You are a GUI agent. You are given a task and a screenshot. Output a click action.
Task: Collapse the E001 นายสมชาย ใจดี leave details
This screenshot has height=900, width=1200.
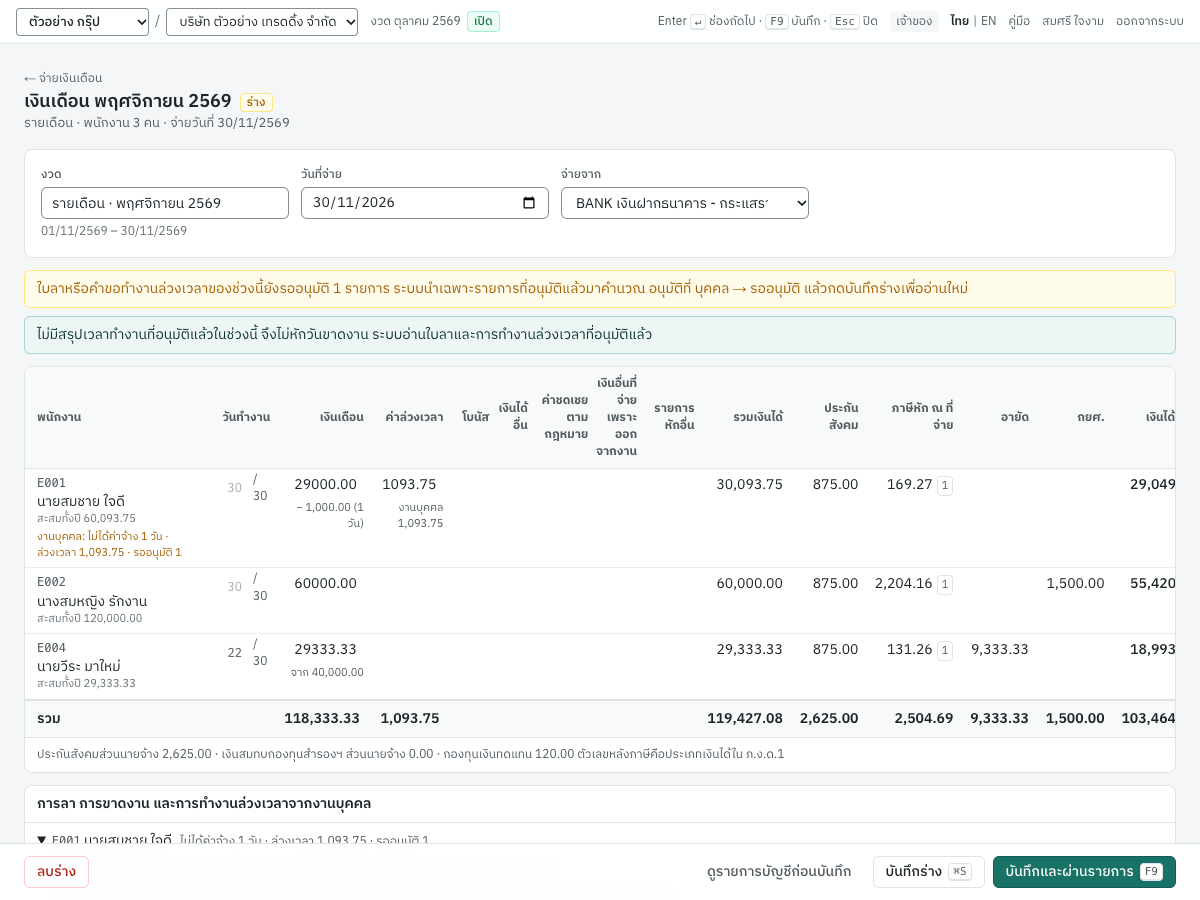click(x=41, y=839)
